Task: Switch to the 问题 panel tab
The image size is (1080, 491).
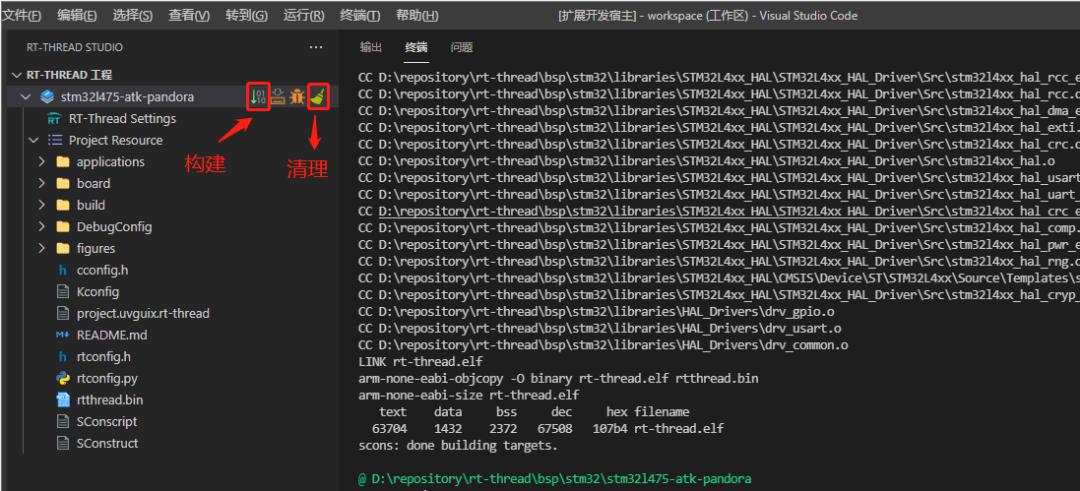Action: pos(461,47)
